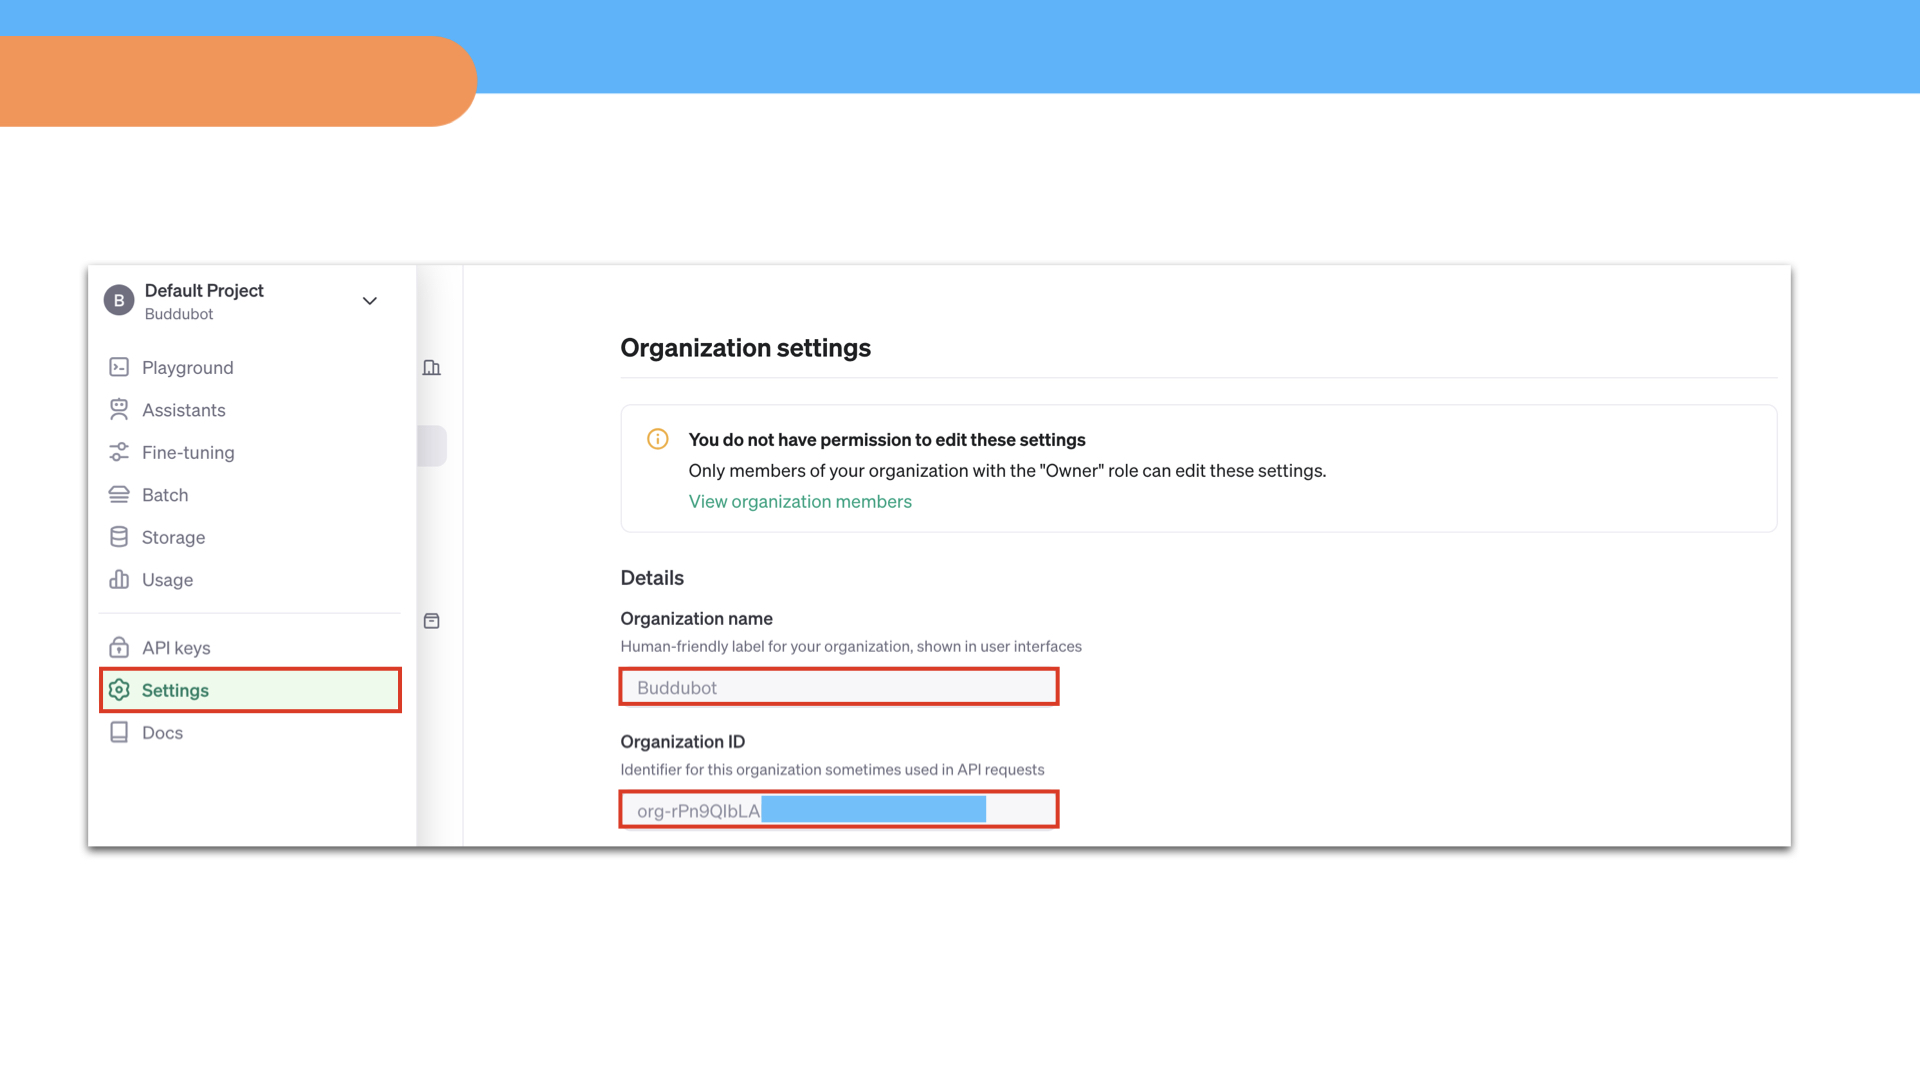Click the Docs book icon
This screenshot has height=1080, width=1920.
coord(119,732)
